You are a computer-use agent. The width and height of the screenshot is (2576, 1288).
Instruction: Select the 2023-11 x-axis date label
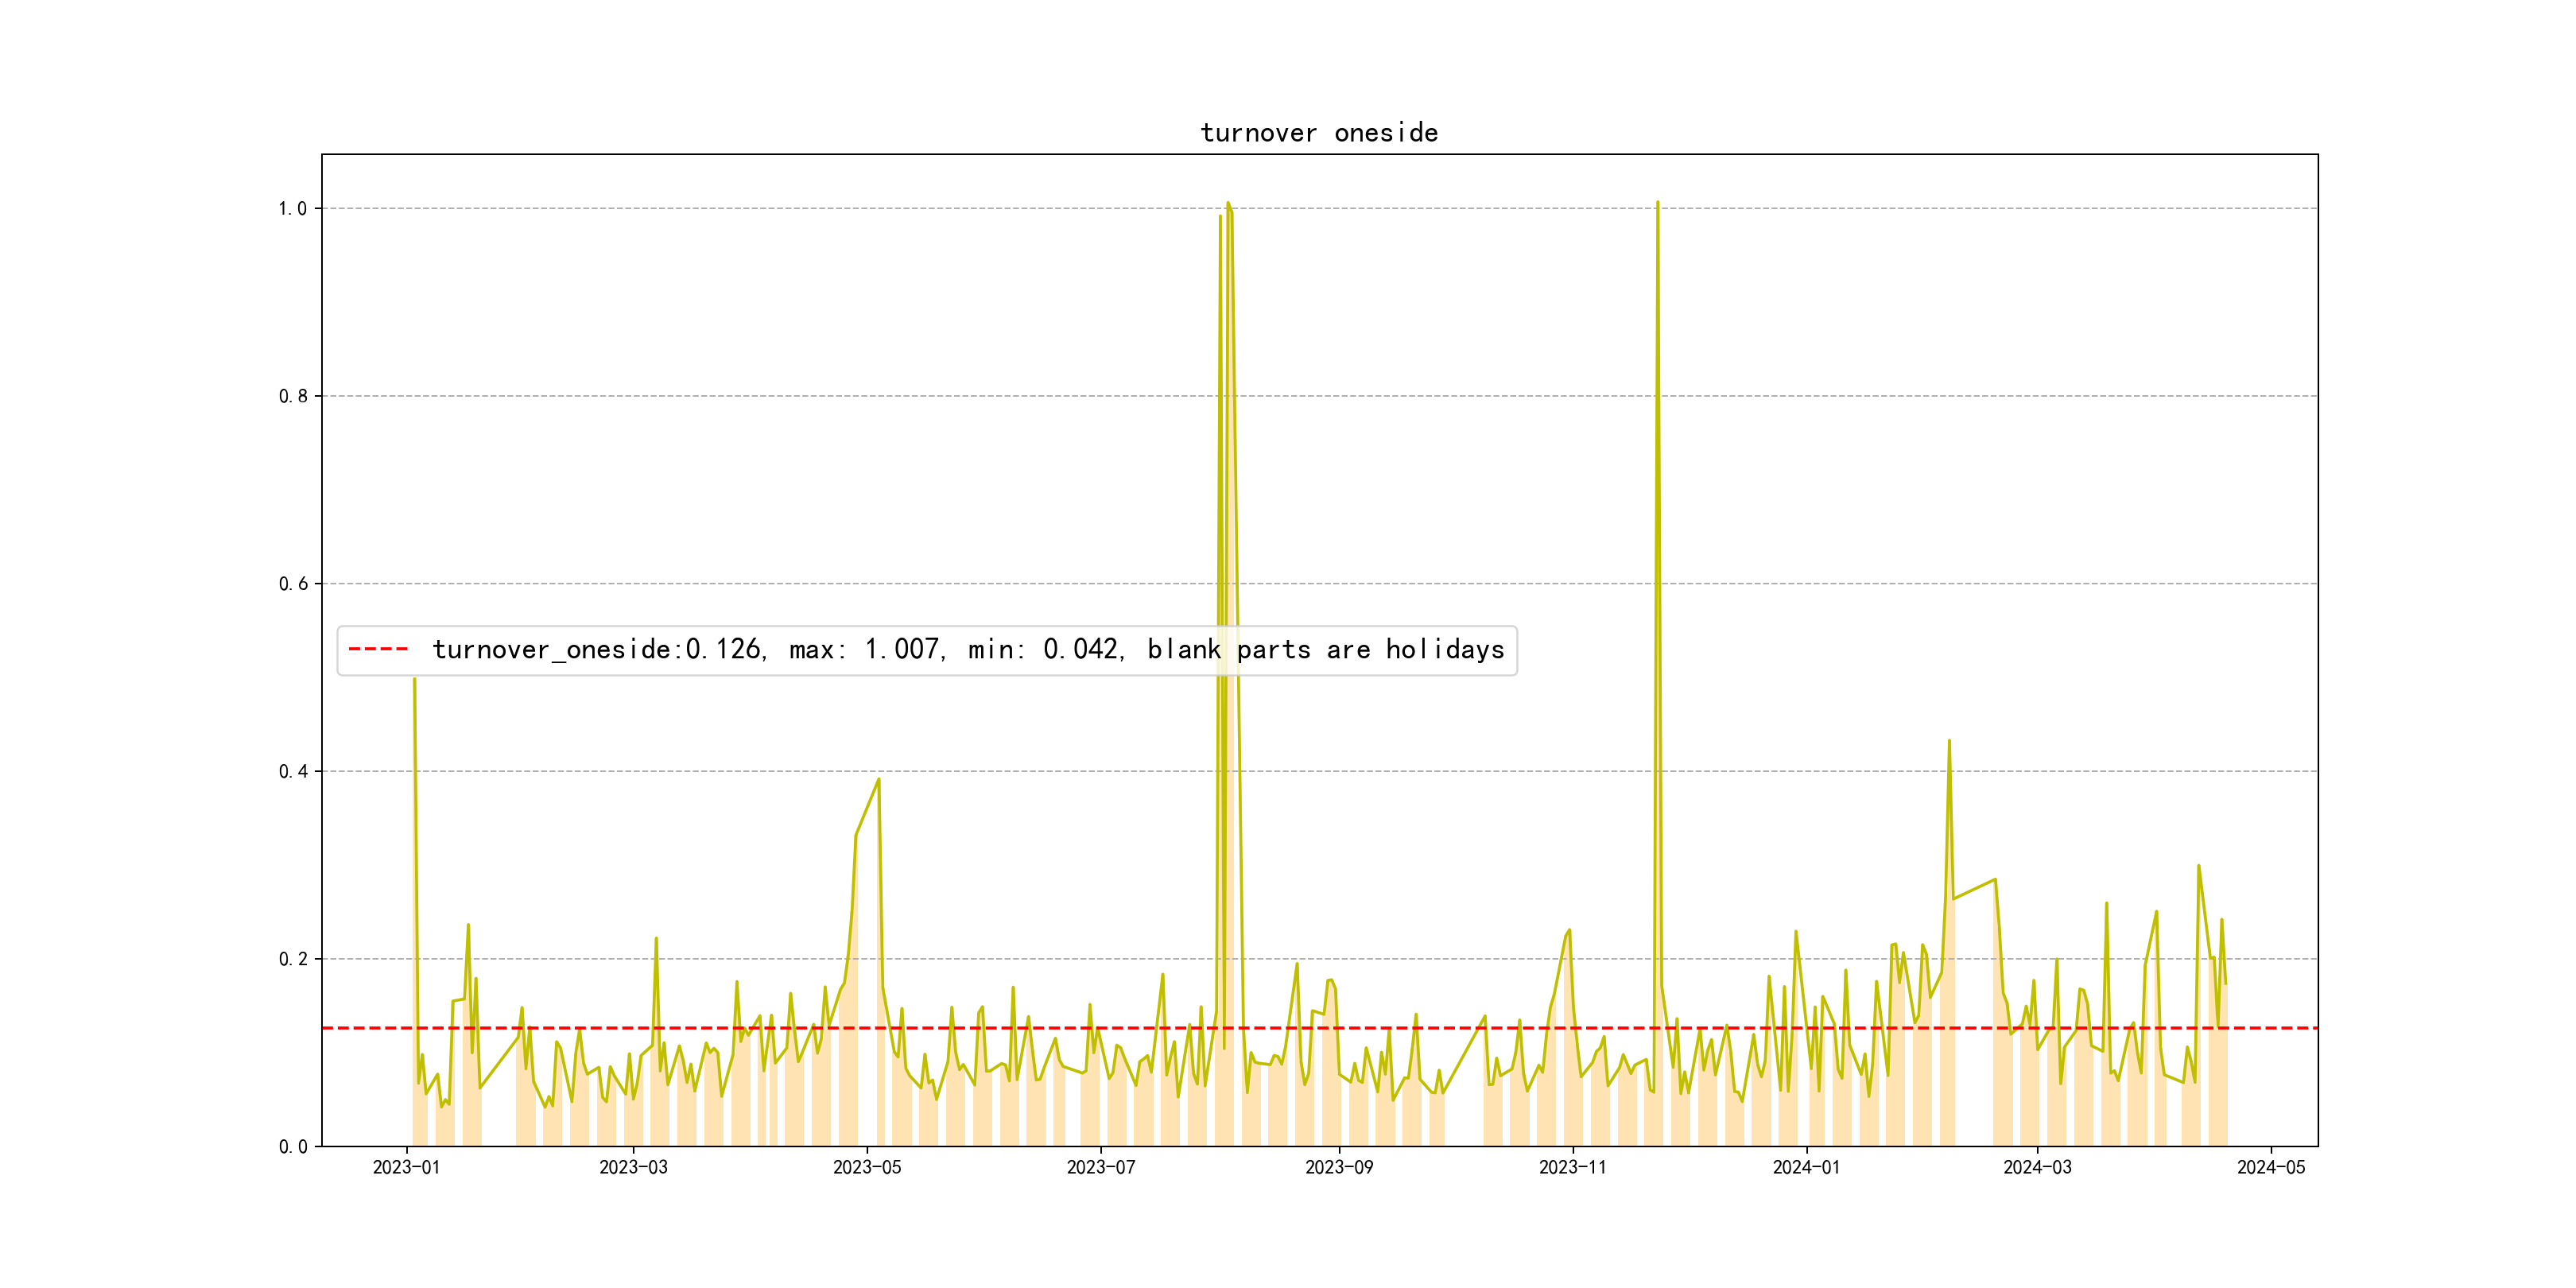point(1572,1167)
